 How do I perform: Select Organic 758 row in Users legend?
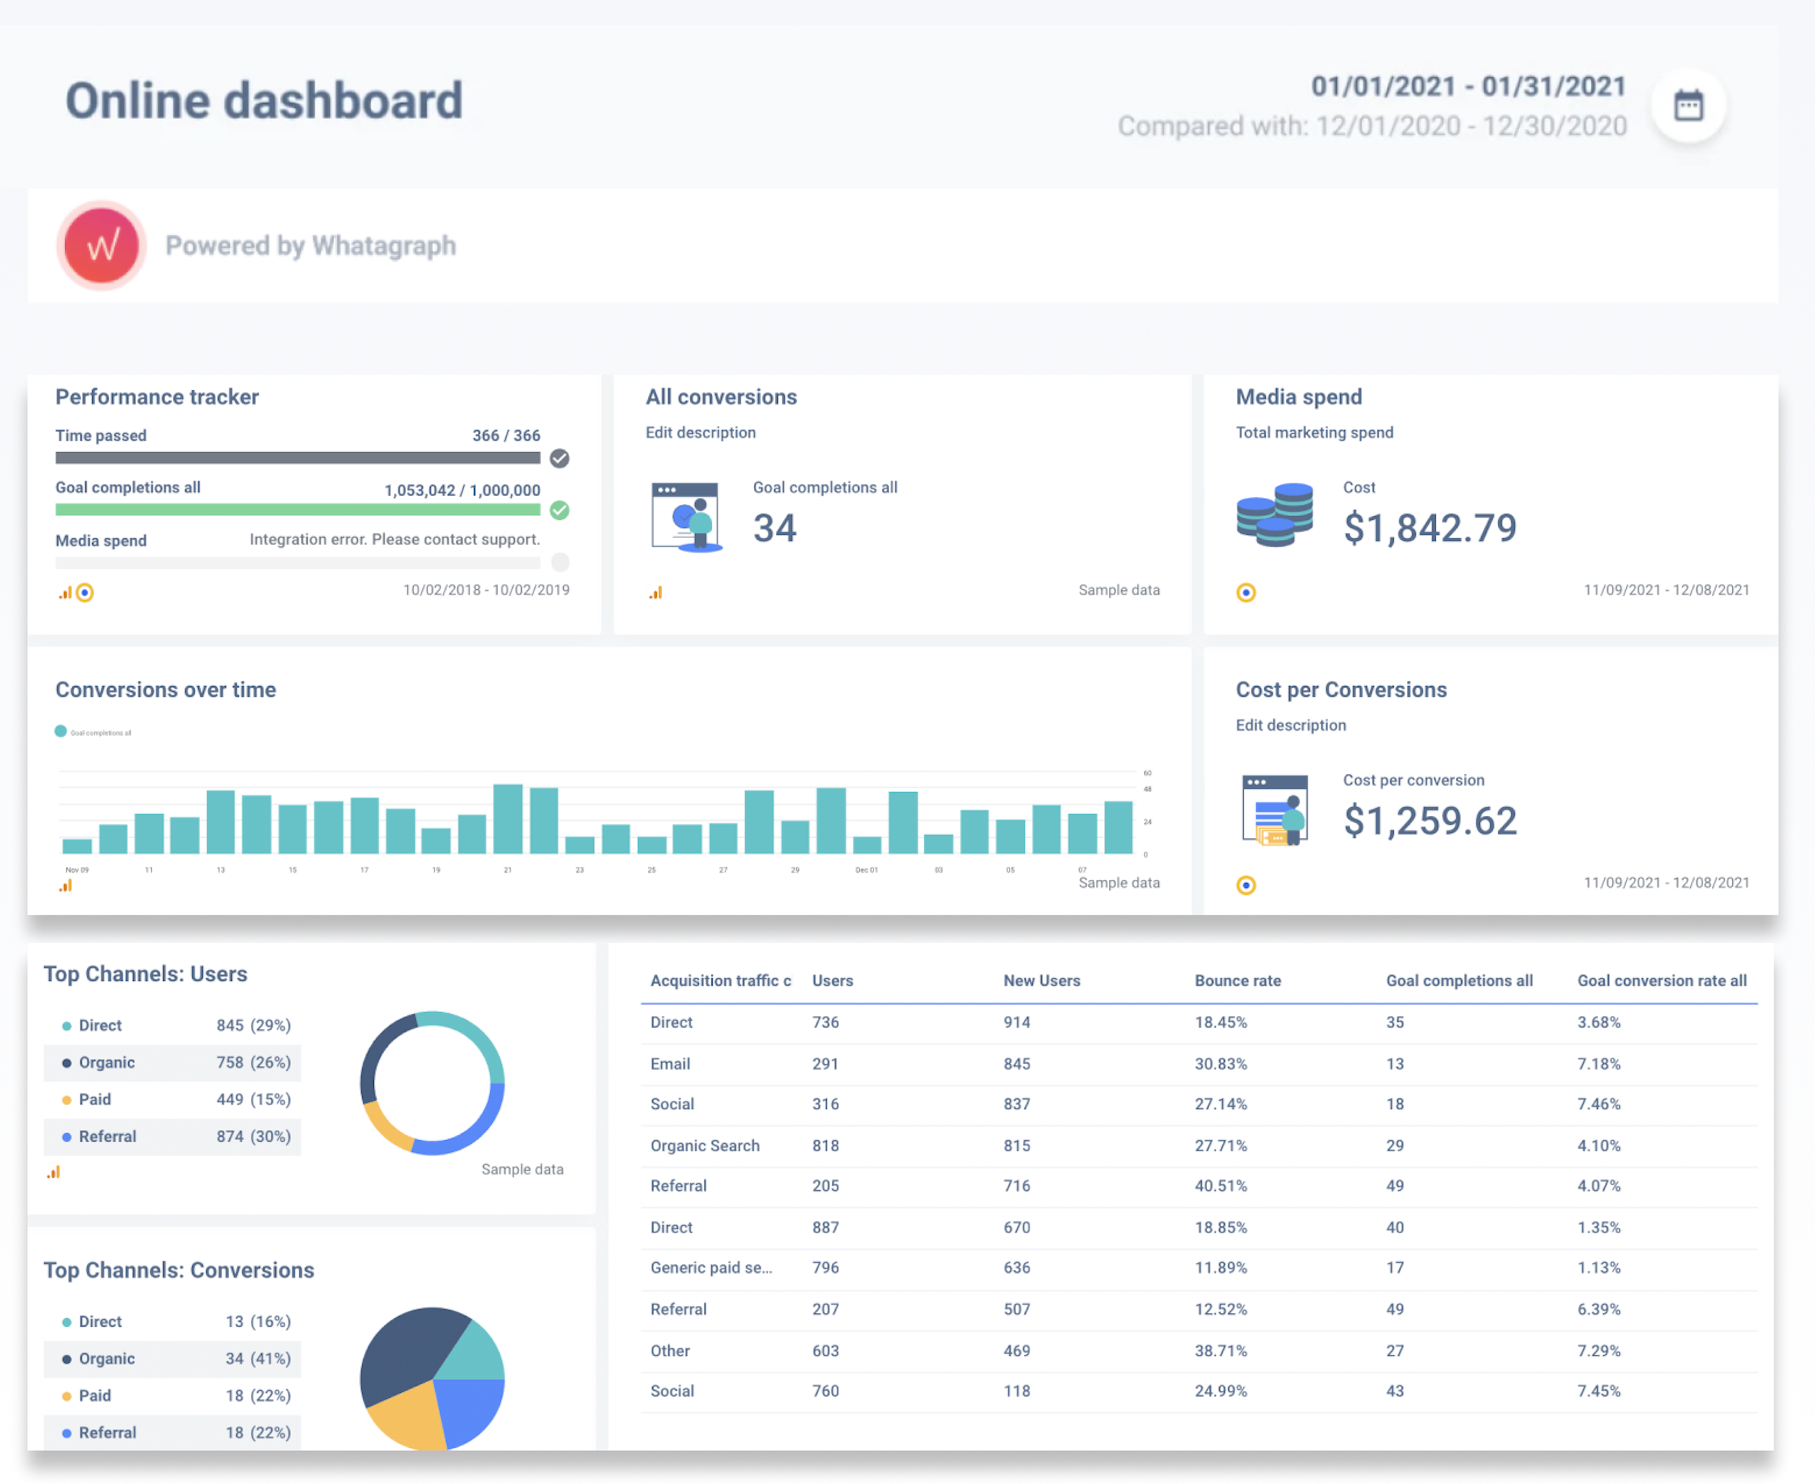pos(173,1062)
